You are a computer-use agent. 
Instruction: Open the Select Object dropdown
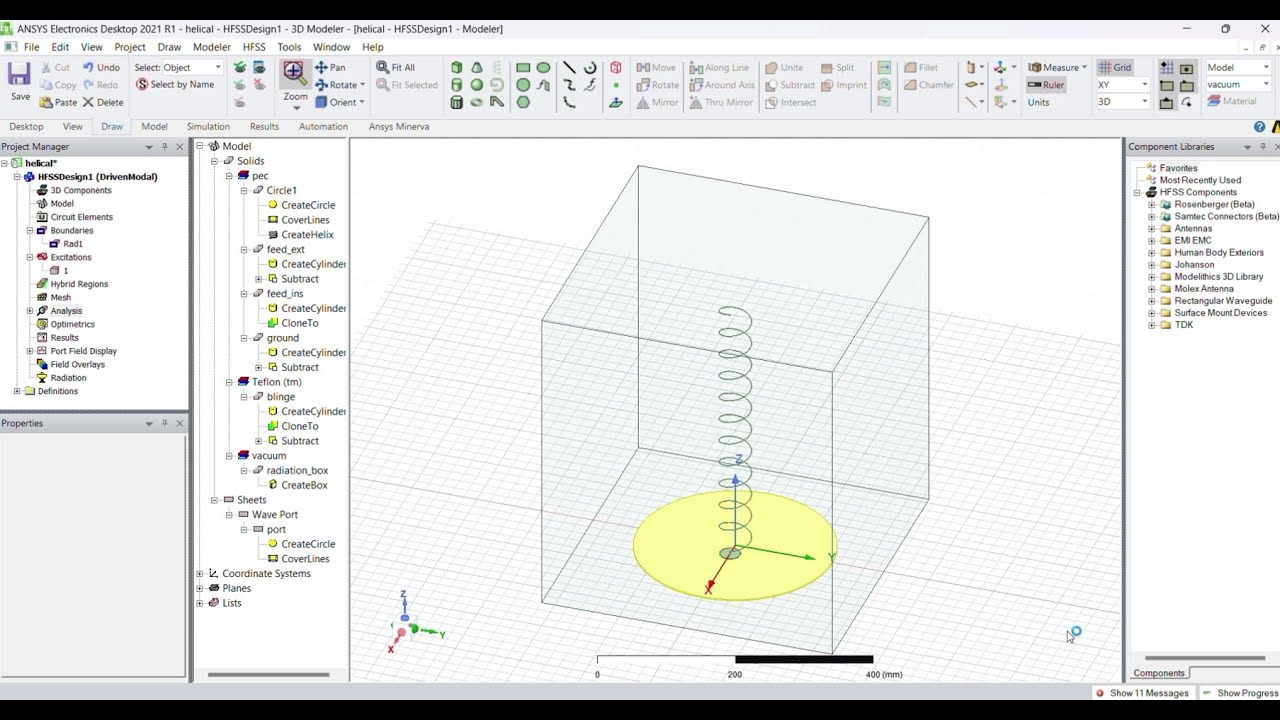pyautogui.click(x=192, y=67)
